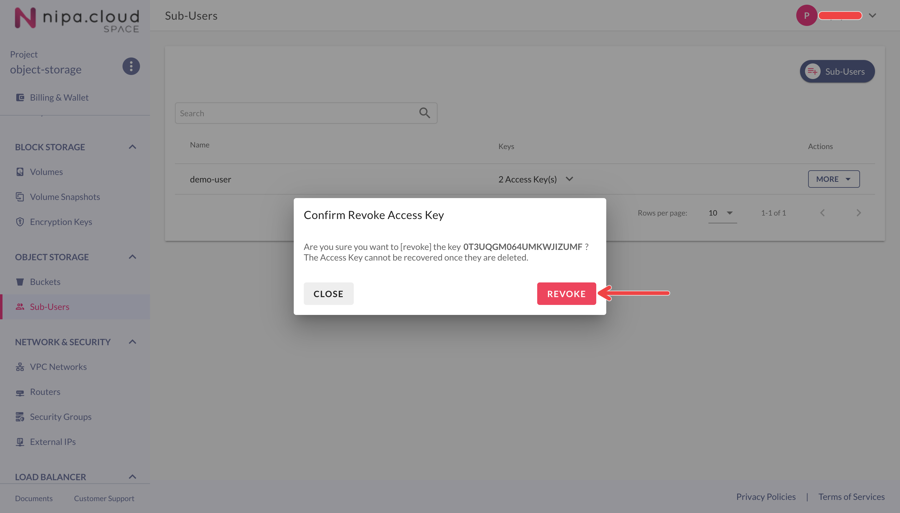This screenshot has width=900, height=513.
Task: Change the rows per page dropdown
Action: (721, 213)
